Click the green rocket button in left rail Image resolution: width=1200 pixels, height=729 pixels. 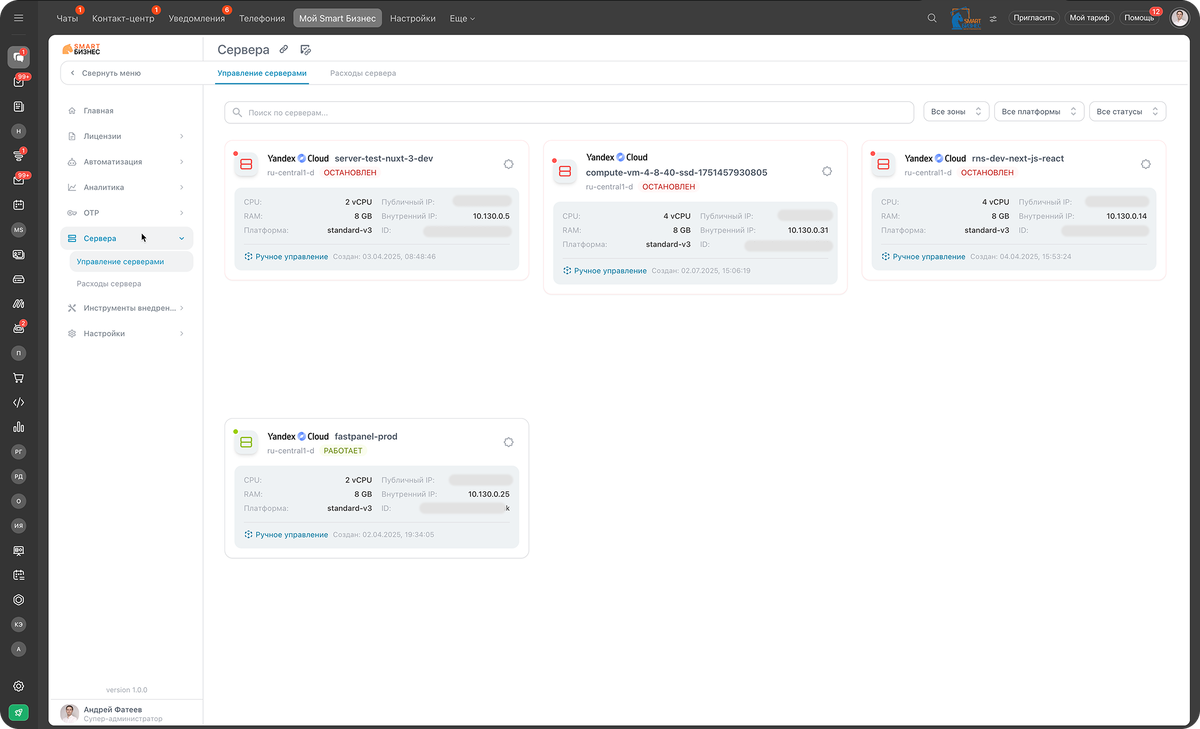(18, 713)
